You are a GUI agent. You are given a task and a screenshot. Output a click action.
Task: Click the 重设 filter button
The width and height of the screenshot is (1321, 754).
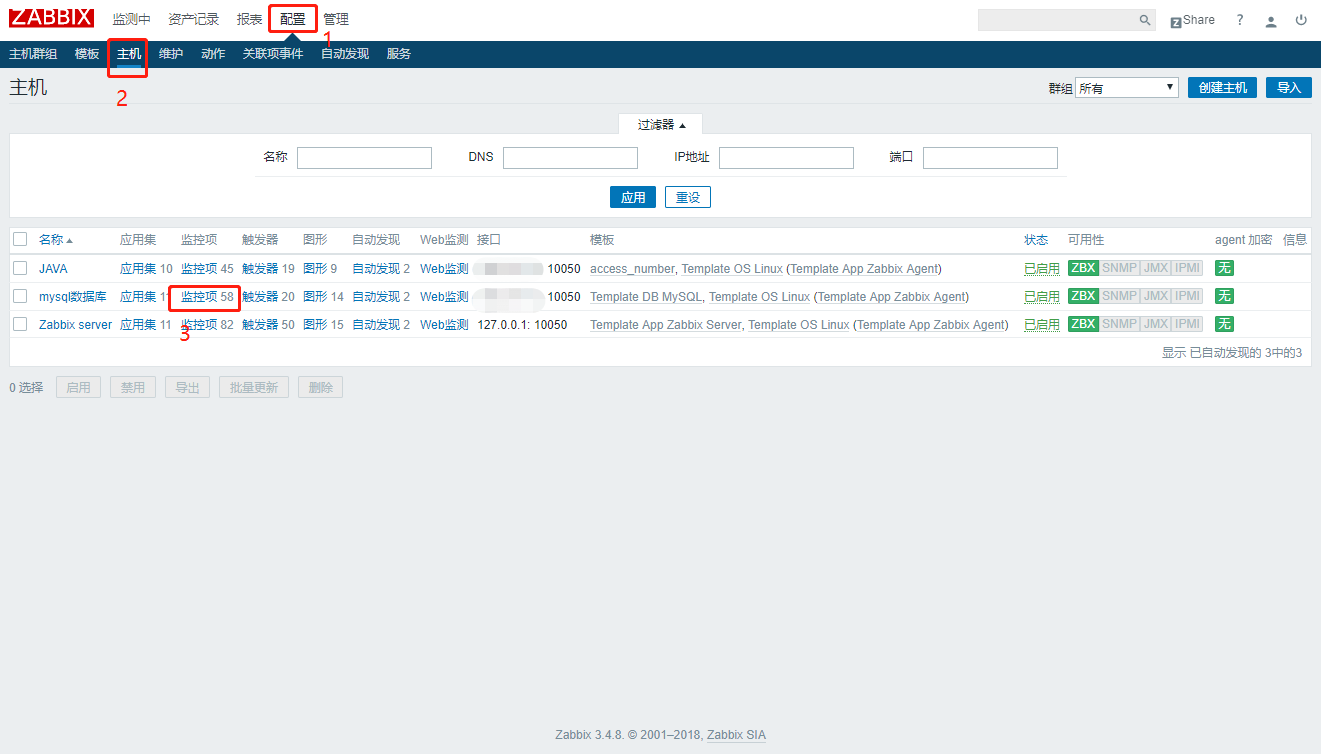[x=688, y=197]
